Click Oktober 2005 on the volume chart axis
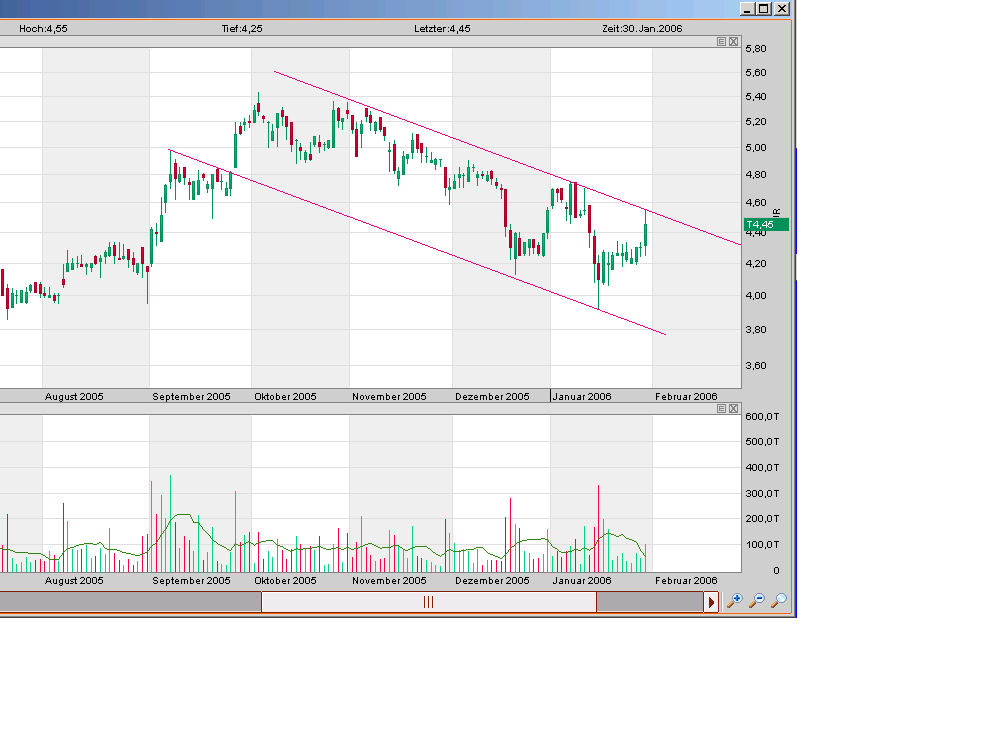This screenshot has width=995, height=751. 285,580
